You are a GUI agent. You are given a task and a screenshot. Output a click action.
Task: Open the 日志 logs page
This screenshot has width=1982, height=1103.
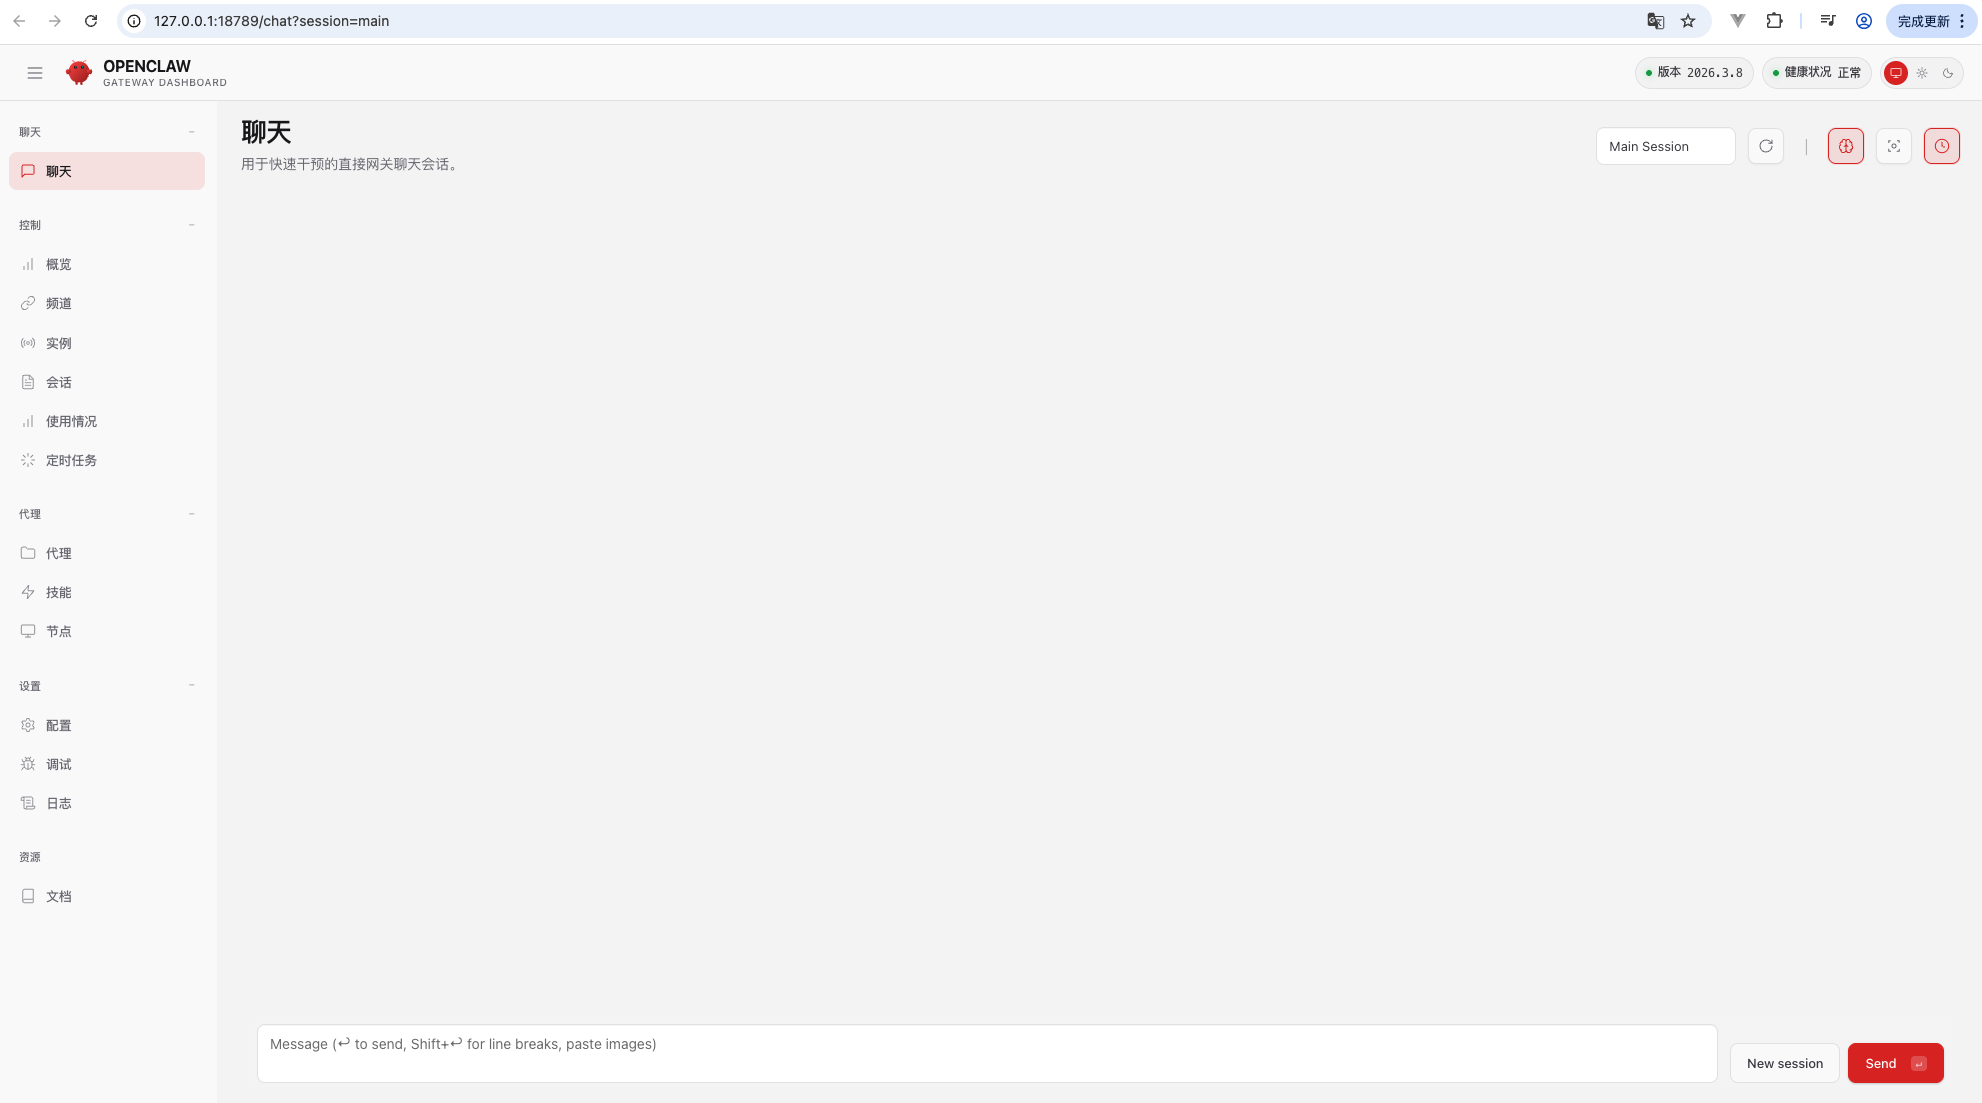tap(107, 803)
